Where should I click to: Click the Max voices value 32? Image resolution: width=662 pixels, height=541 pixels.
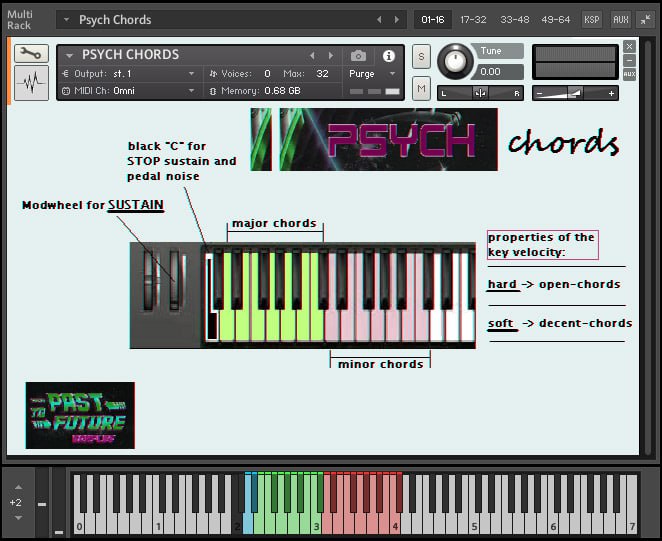322,73
